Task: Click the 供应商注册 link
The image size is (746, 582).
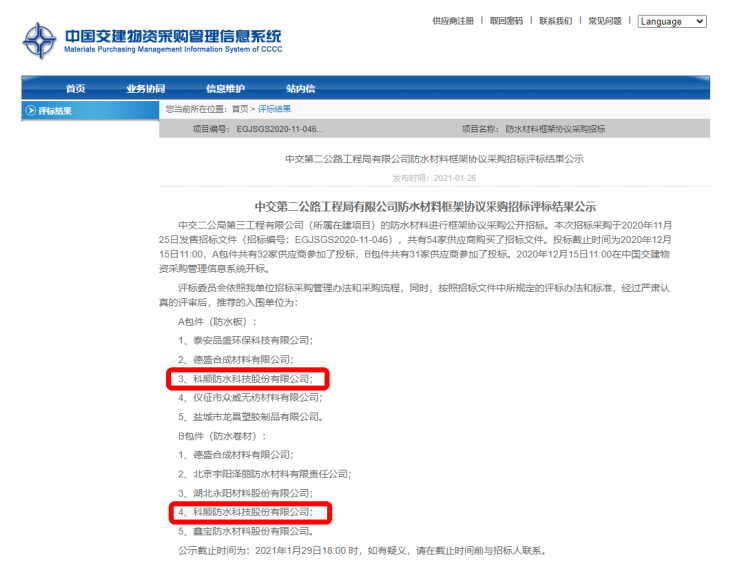Action: click(453, 21)
